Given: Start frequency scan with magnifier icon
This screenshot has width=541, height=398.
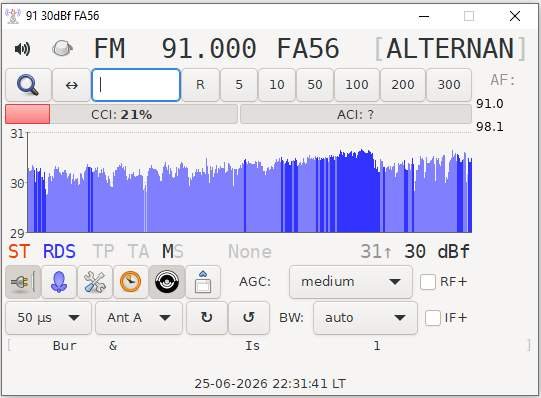Looking at the screenshot, I should click(x=28, y=85).
